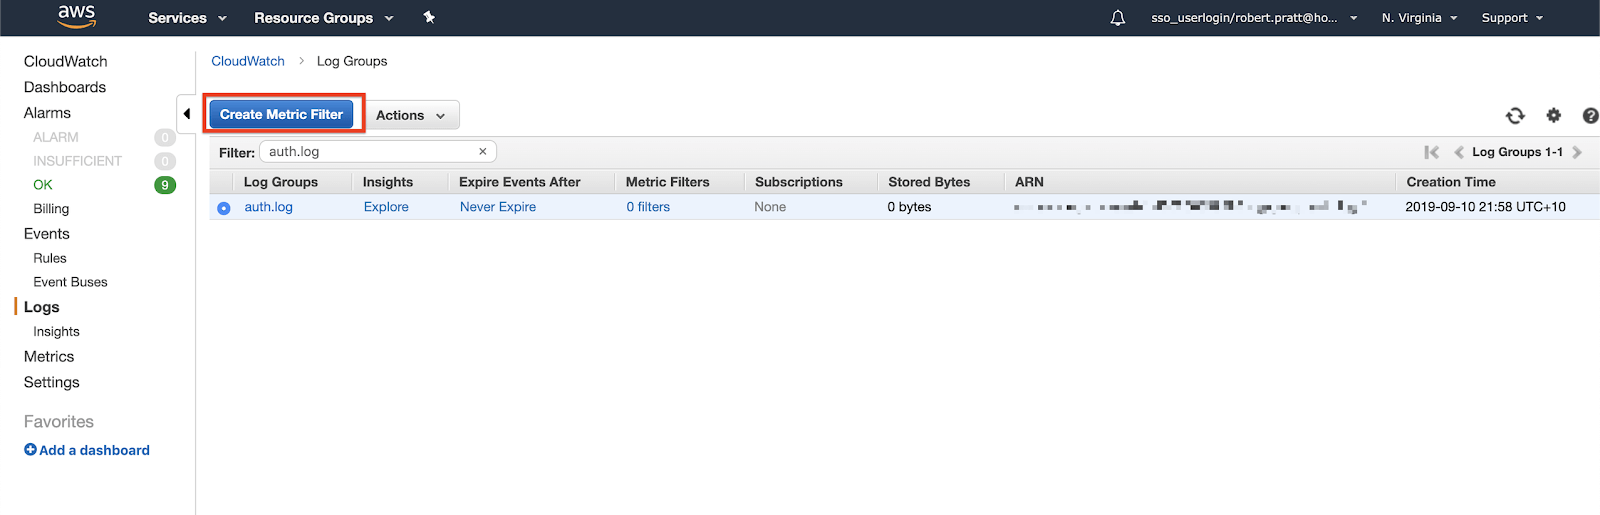
Task: Click the Log Groups breadcrumb text
Action: pyautogui.click(x=352, y=61)
